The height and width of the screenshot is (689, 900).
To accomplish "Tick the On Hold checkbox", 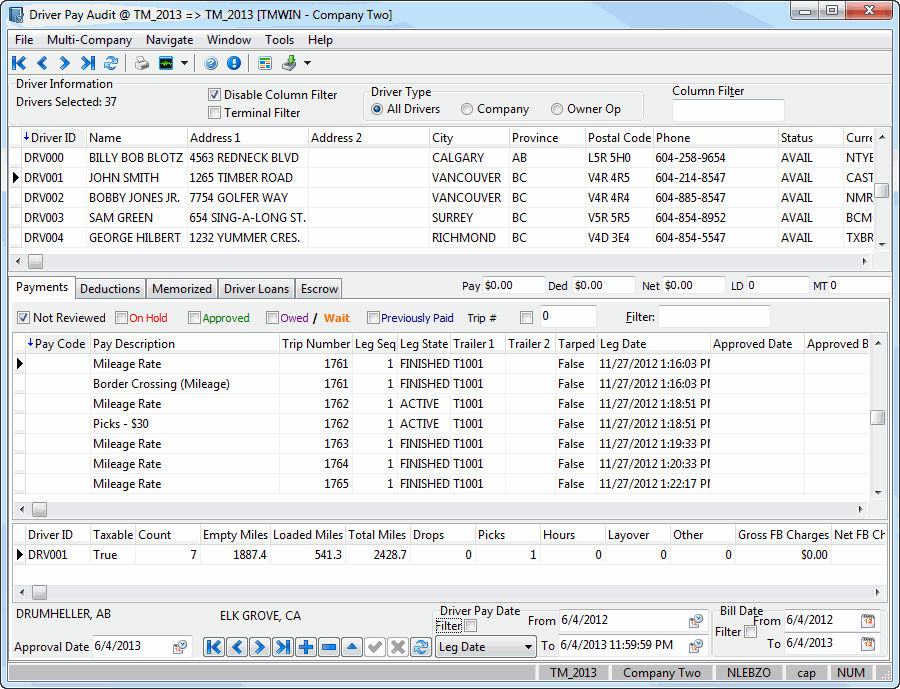I will [122, 318].
